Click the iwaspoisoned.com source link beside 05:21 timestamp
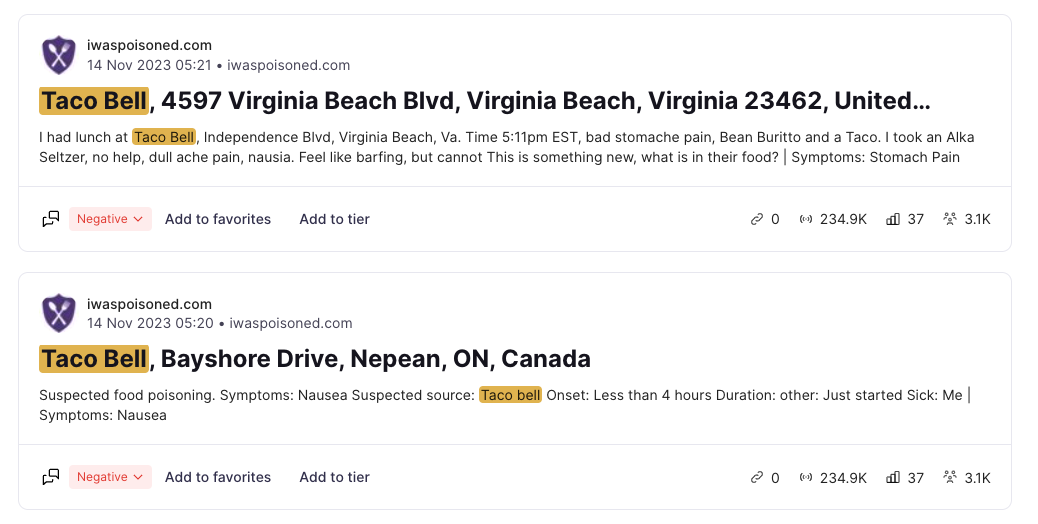Viewport: 1038px width, 524px height. click(289, 66)
